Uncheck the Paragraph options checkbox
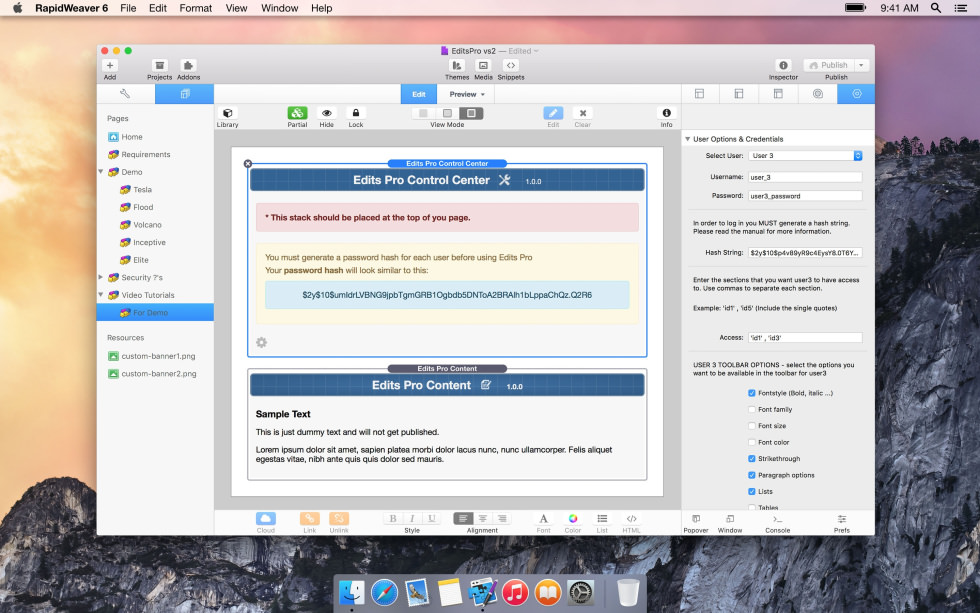This screenshot has height=613, width=980. pos(752,475)
